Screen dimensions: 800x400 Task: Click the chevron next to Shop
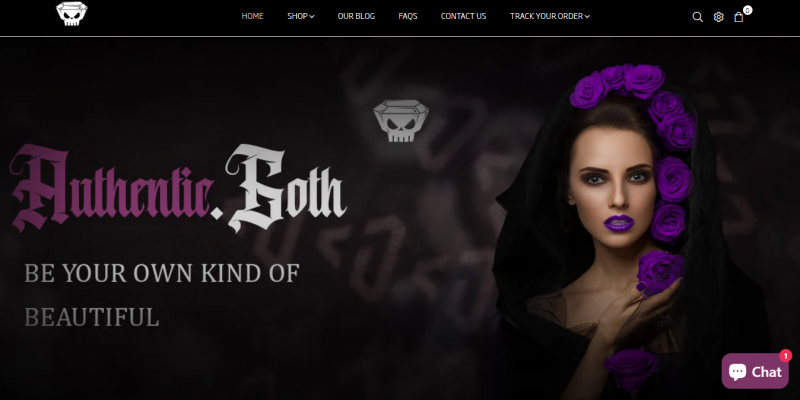pyautogui.click(x=312, y=17)
